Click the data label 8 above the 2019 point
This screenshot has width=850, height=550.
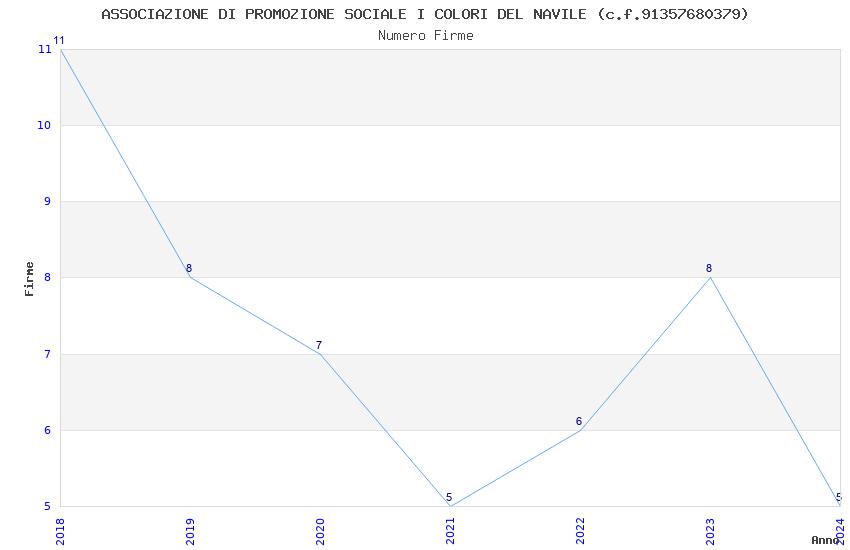coord(189,268)
